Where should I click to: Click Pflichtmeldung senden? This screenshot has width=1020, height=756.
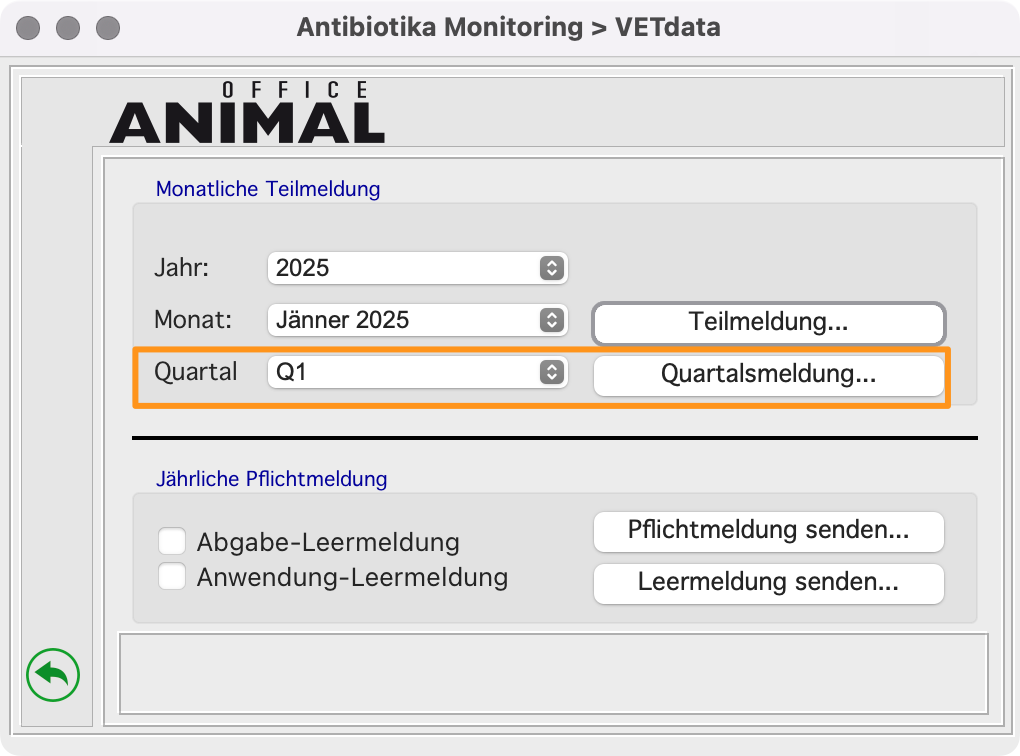click(768, 532)
